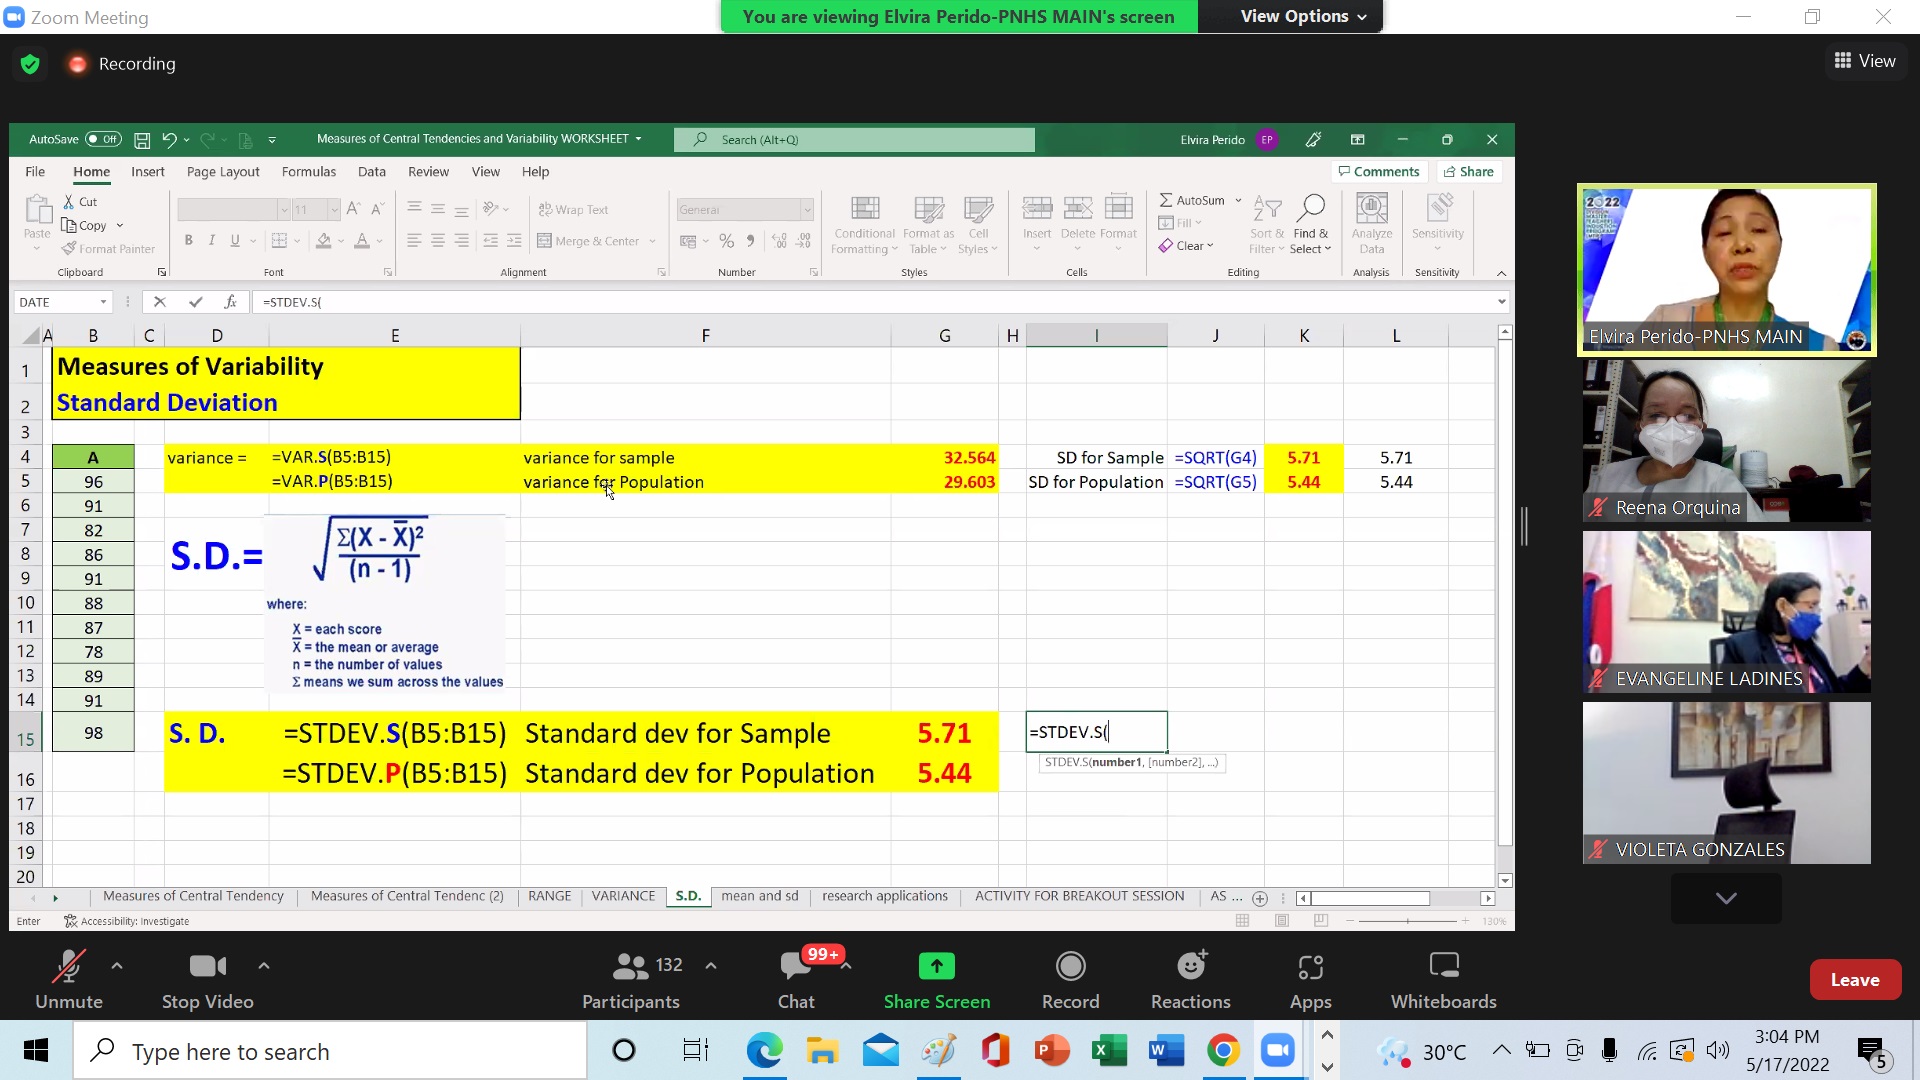
Task: Open the Zoom Apps icon
Action: (x=1310, y=966)
